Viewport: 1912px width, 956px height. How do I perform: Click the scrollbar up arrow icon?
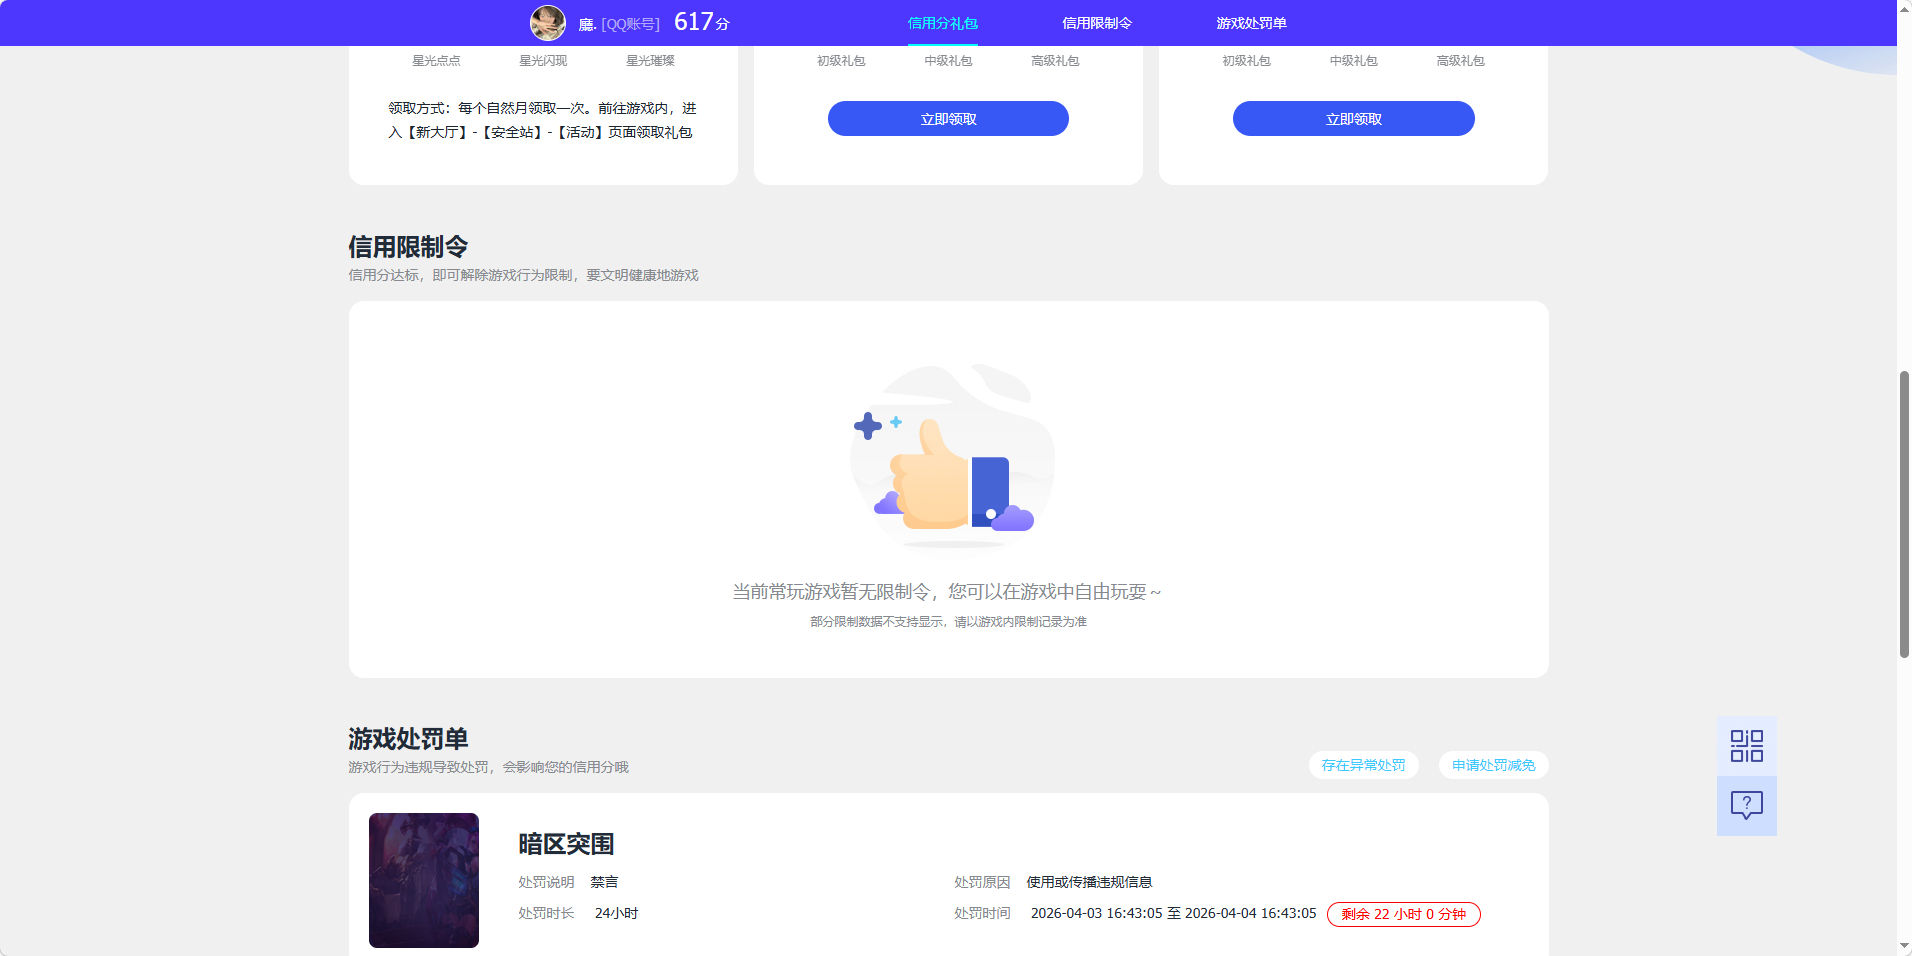coord(1902,8)
